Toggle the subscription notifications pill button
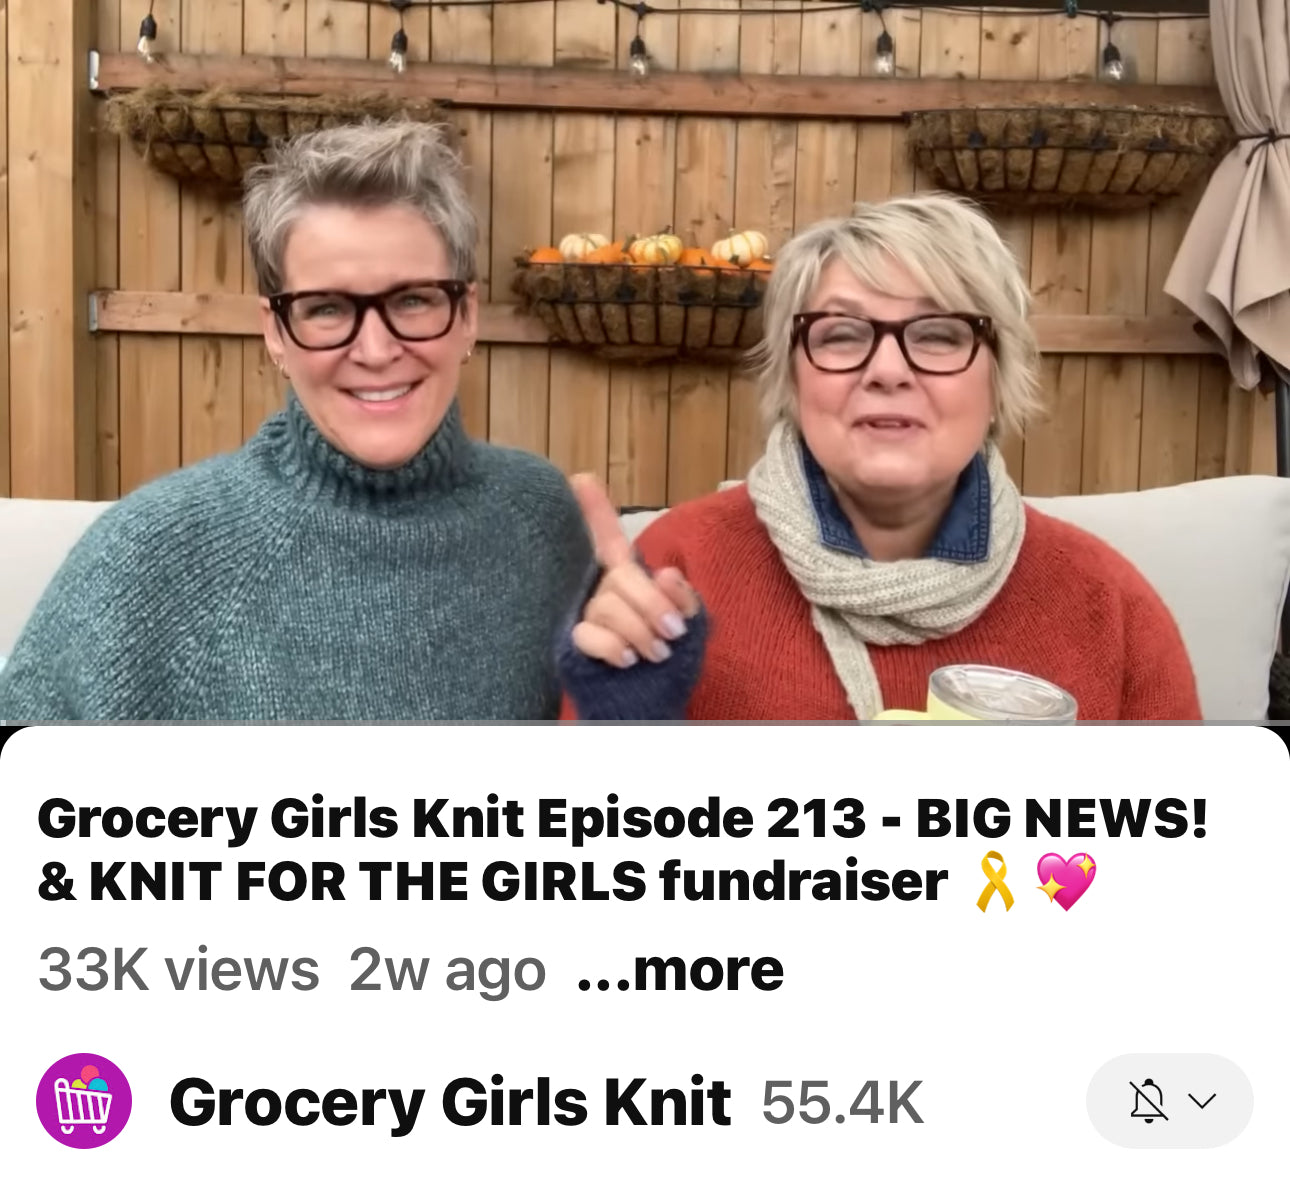1290x1193 pixels. (x=1169, y=1101)
